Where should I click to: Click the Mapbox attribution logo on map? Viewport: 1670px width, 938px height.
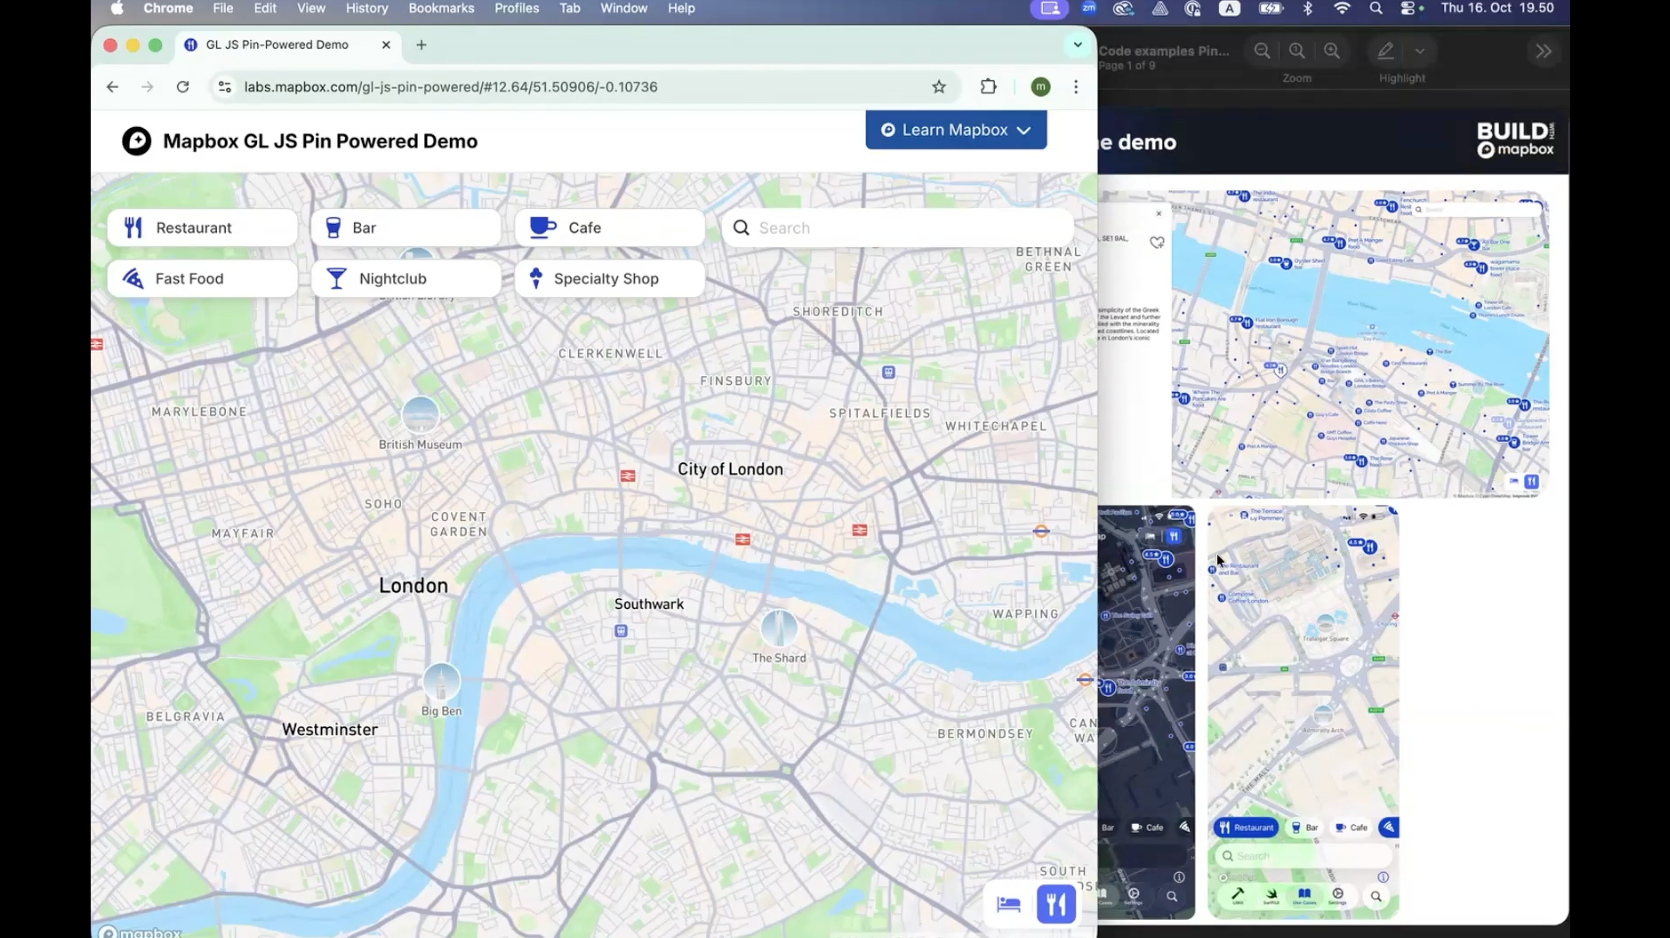140,932
